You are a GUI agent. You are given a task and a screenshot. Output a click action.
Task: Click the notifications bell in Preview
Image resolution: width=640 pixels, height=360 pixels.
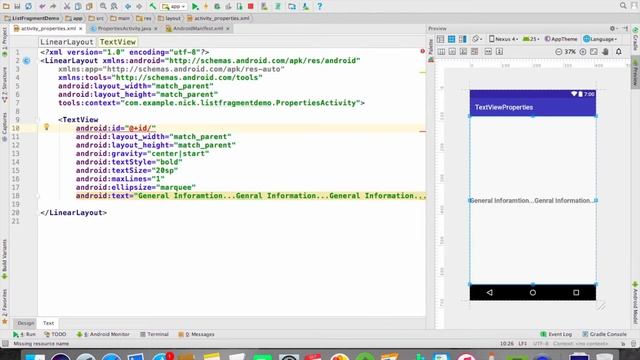(619, 52)
